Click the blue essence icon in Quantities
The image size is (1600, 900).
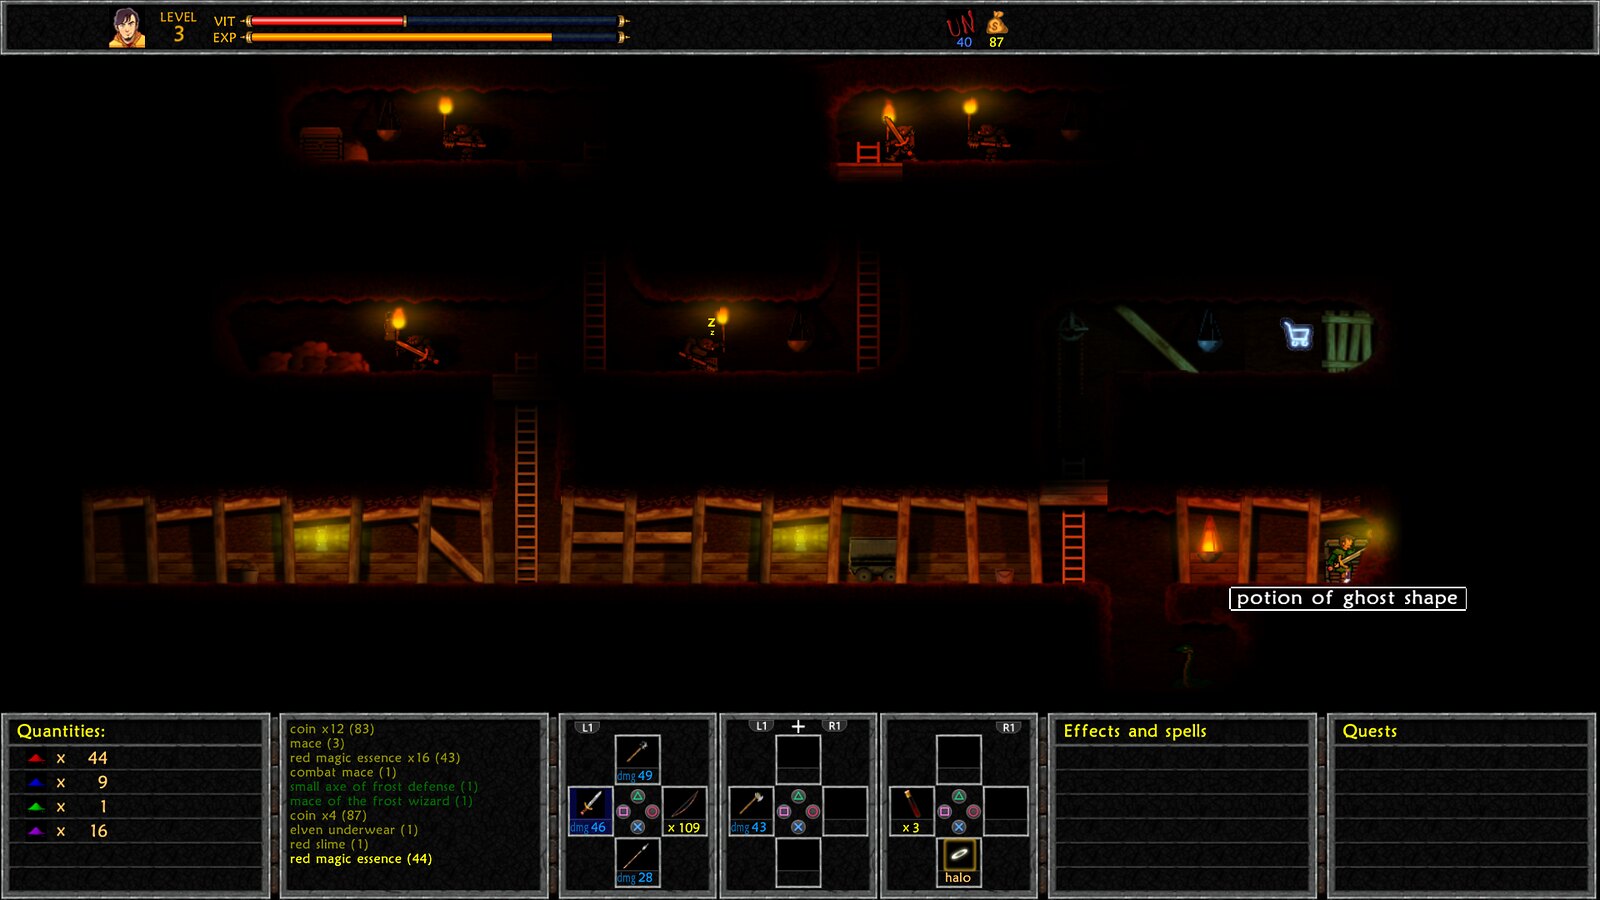click(x=36, y=782)
